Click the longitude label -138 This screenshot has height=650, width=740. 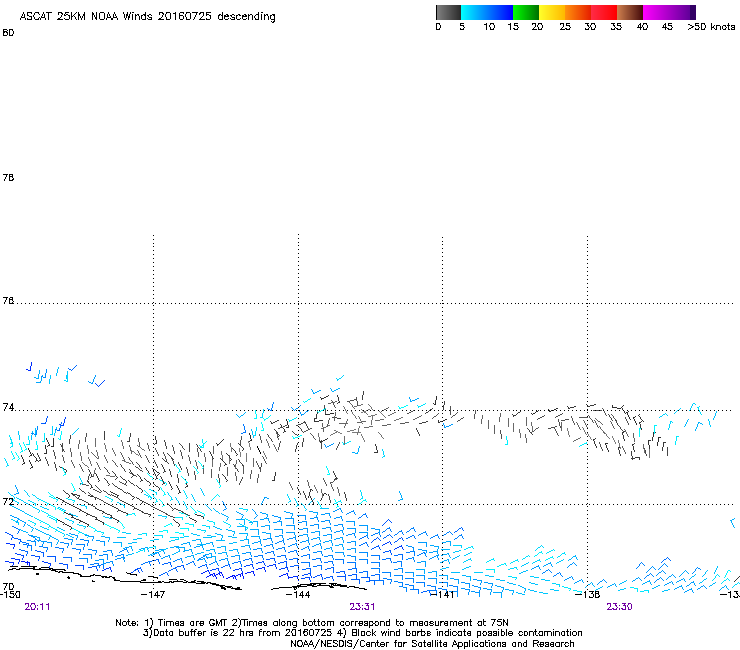click(588, 594)
